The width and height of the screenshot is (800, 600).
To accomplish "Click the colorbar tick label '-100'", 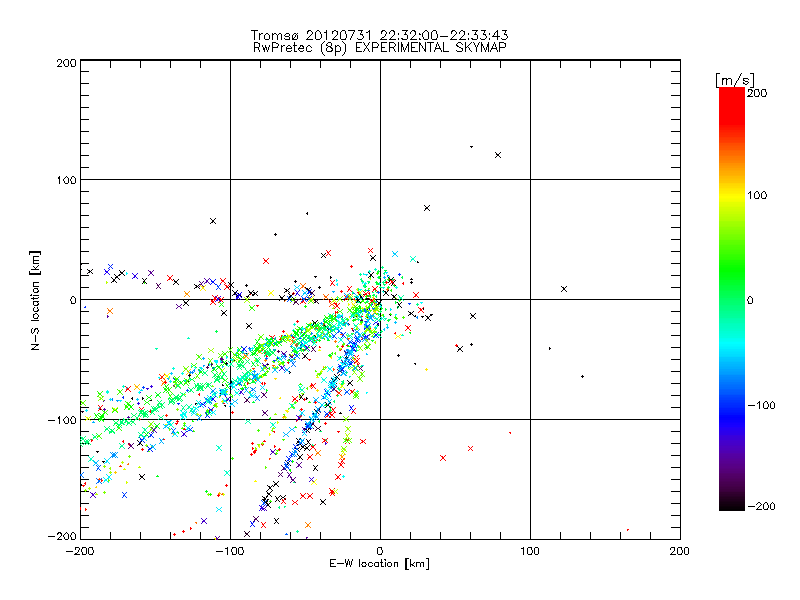I will [x=761, y=406].
